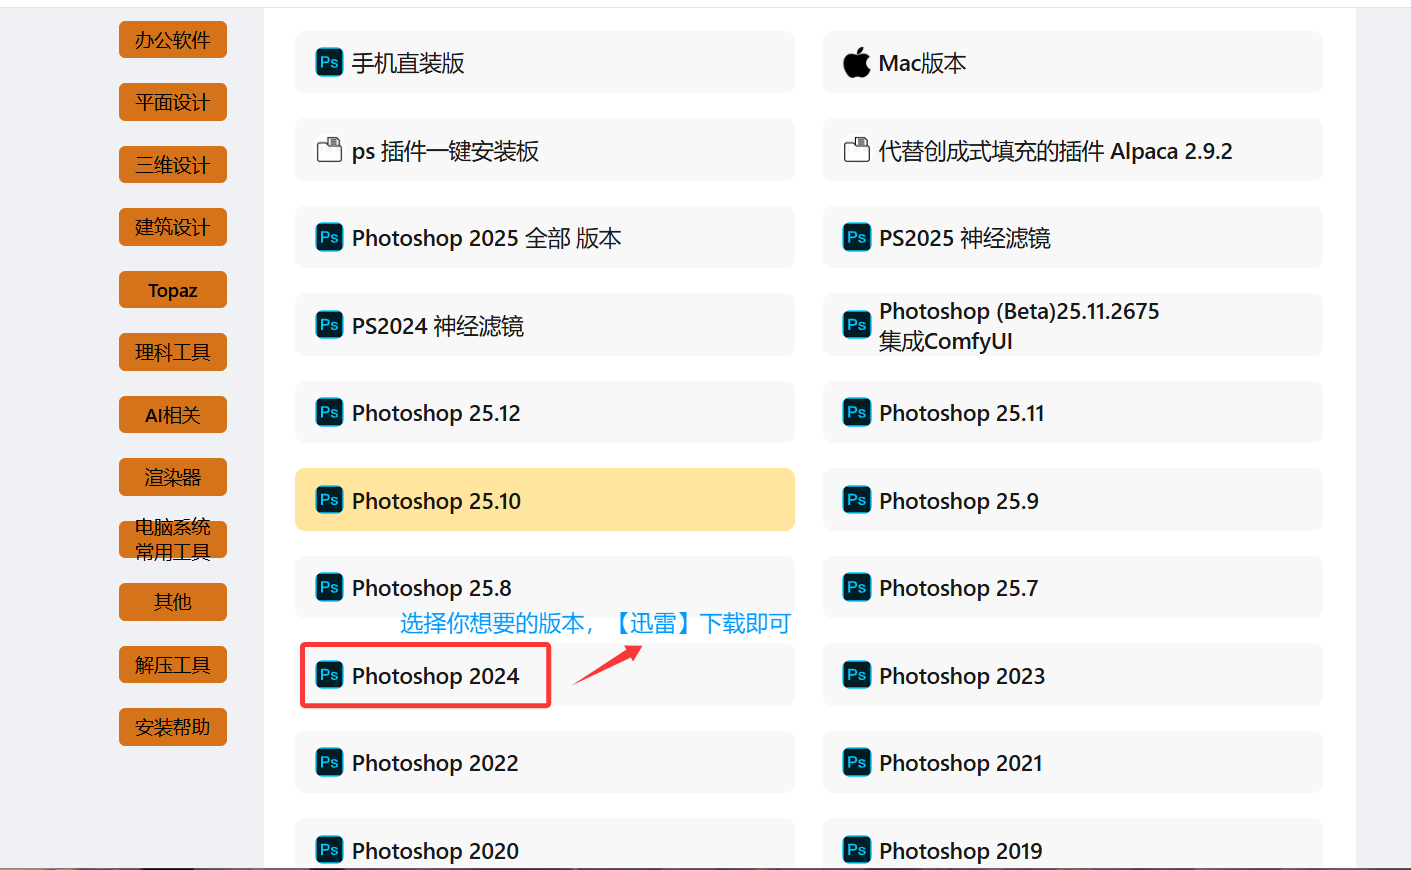Open the 三维设计 category

(x=173, y=165)
